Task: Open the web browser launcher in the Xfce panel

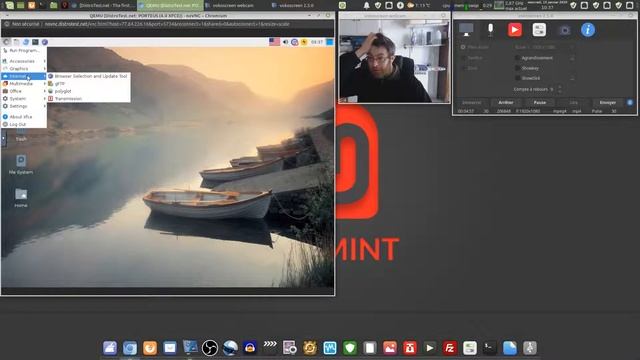Action: click(x=26, y=42)
